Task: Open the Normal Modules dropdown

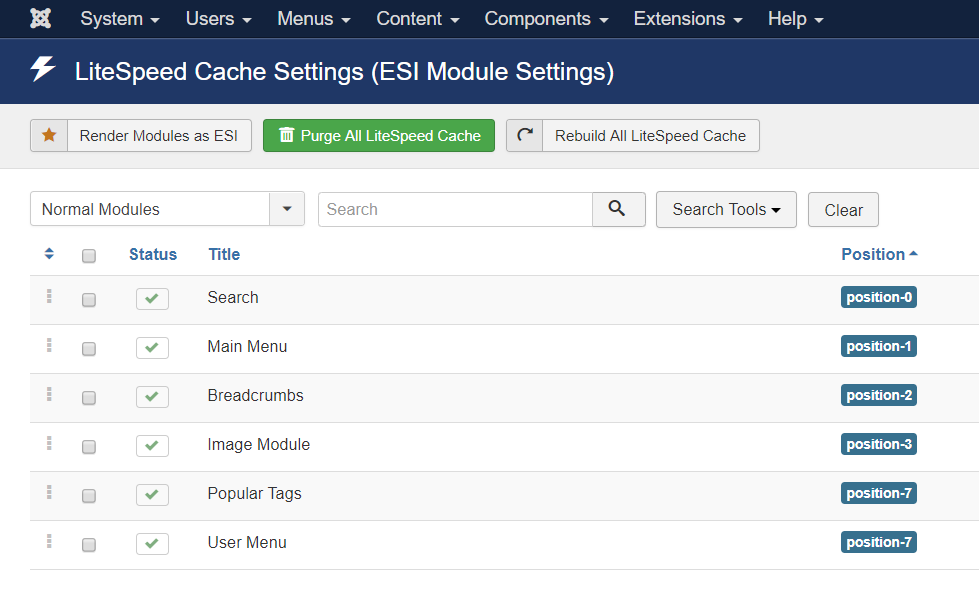Action: tap(167, 209)
